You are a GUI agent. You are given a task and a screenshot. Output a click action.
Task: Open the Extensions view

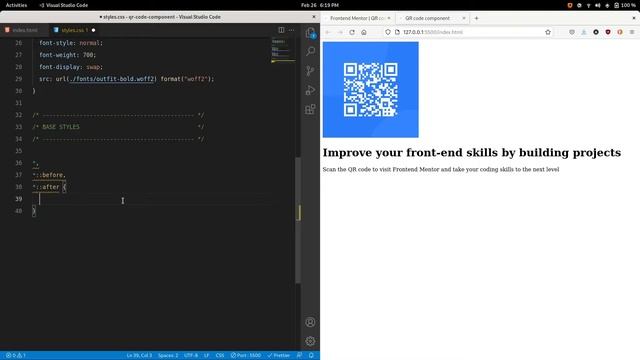[x=310, y=109]
